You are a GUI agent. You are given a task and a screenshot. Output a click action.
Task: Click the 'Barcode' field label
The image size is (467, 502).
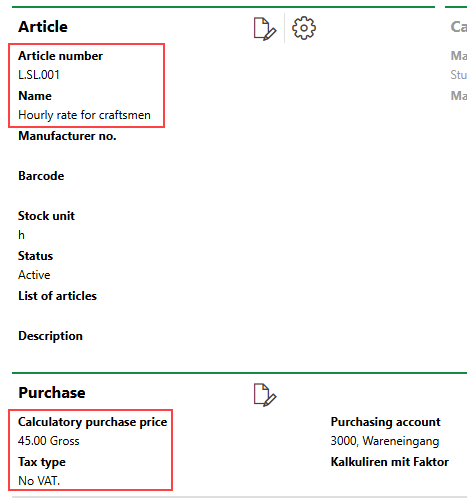(x=41, y=176)
